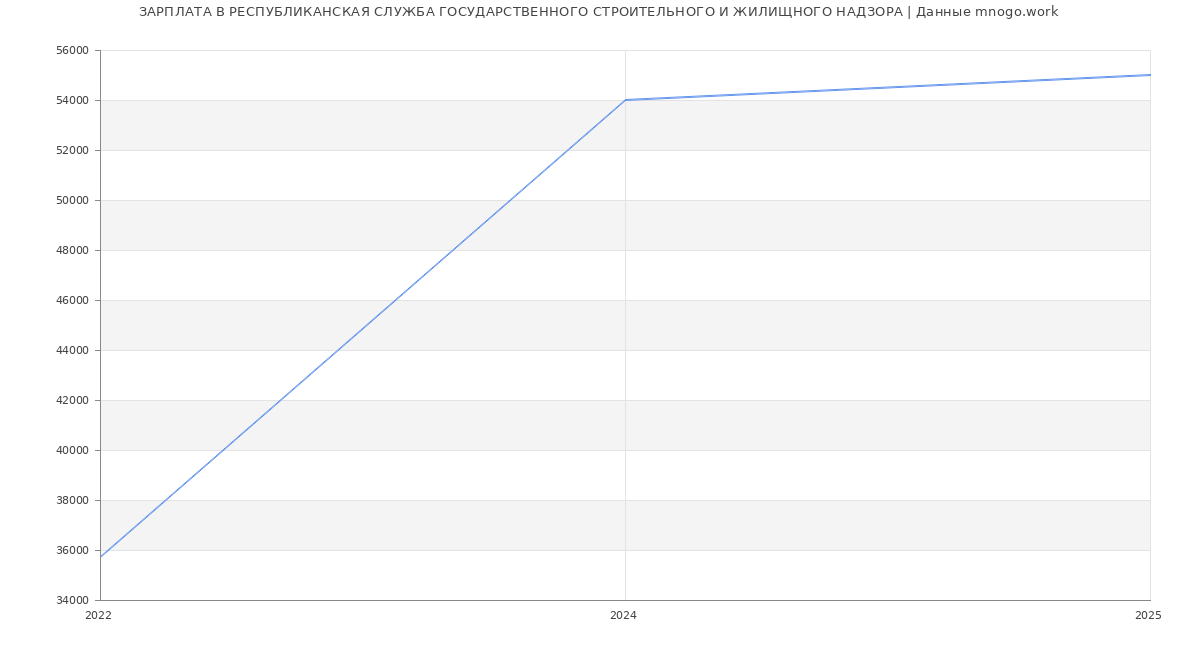Click the 52000 y-axis label
The height and width of the screenshot is (650, 1200).
pos(72,151)
